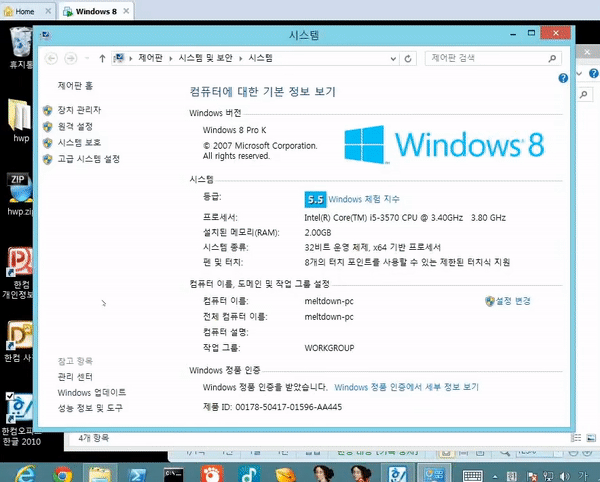This screenshot has width=600, height=482.
Task: Open PowerShell from taskbar
Action: tap(137, 474)
